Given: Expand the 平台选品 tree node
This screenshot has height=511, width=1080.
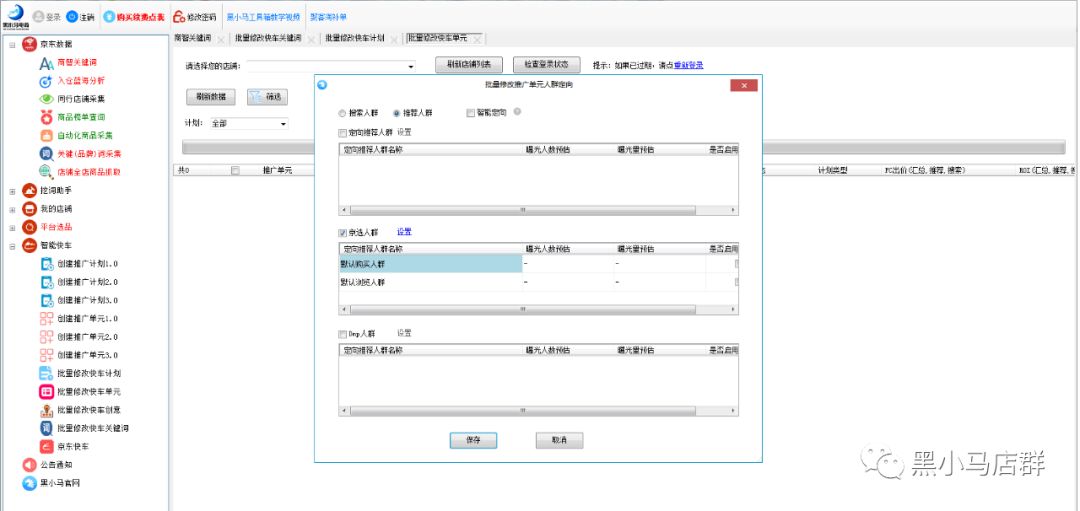Looking at the screenshot, I should (x=12, y=227).
